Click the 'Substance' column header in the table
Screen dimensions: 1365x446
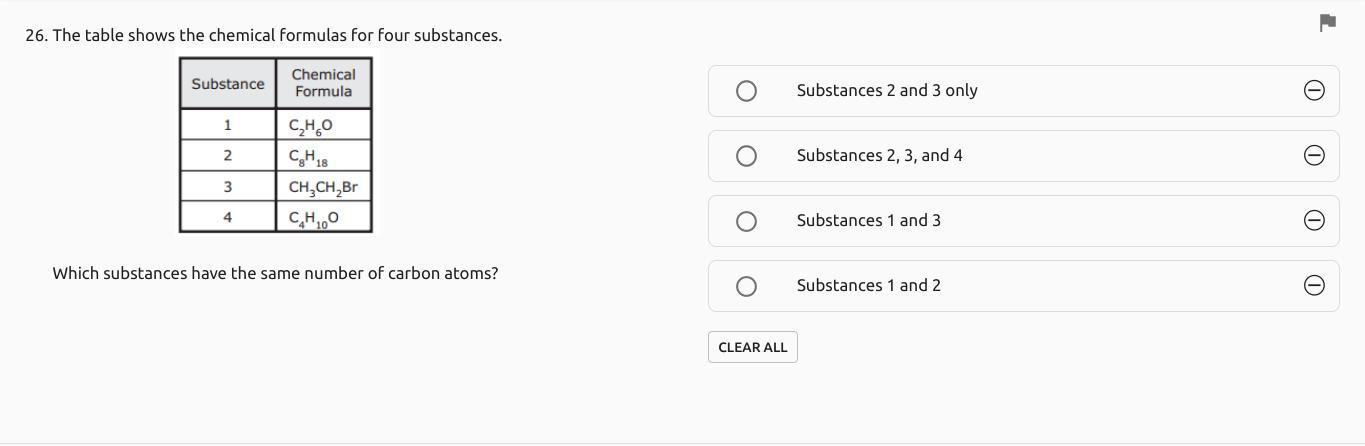click(228, 84)
